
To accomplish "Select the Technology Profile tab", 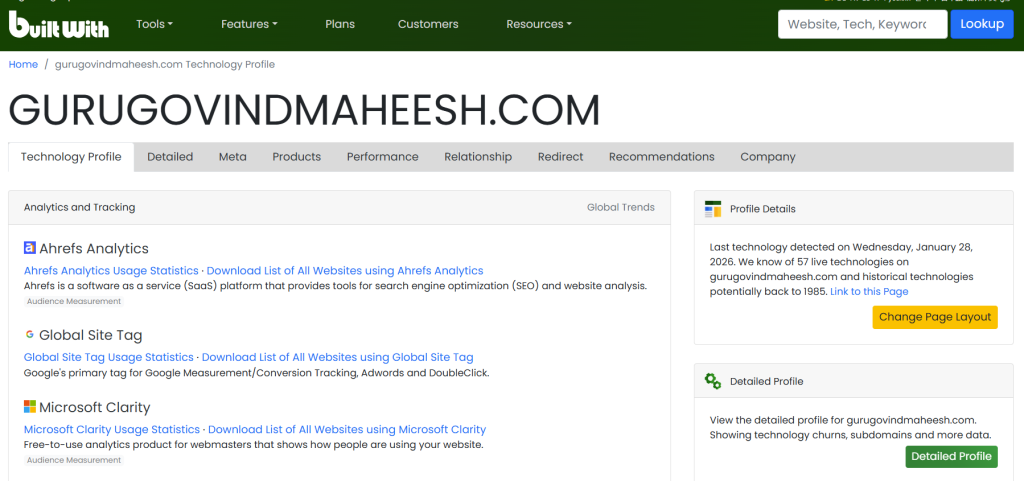I will (x=71, y=157).
